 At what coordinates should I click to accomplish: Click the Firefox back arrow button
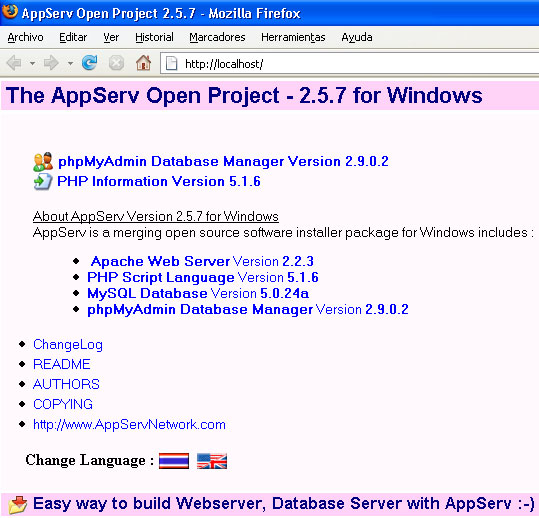coord(14,63)
